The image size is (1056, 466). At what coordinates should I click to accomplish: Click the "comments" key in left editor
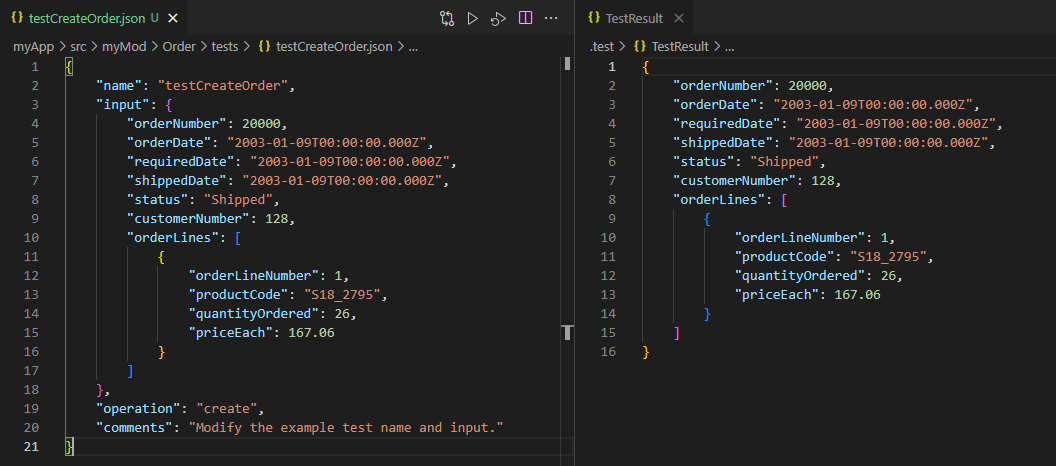pos(135,428)
